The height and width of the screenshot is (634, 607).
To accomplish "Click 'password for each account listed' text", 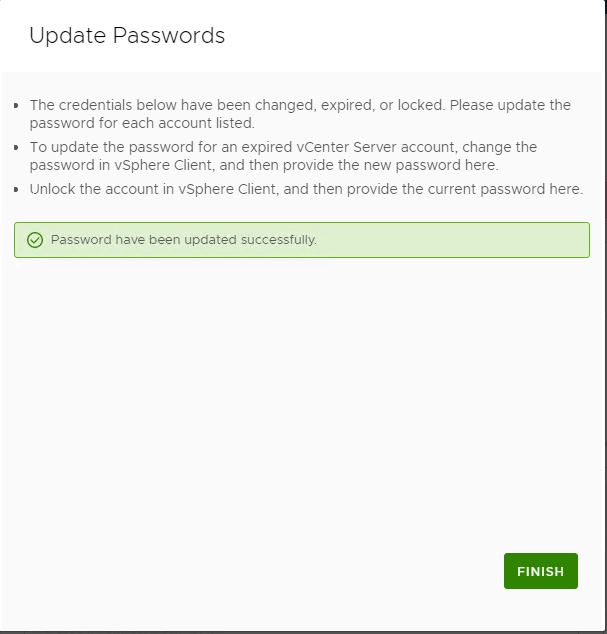I will click(x=142, y=123).
